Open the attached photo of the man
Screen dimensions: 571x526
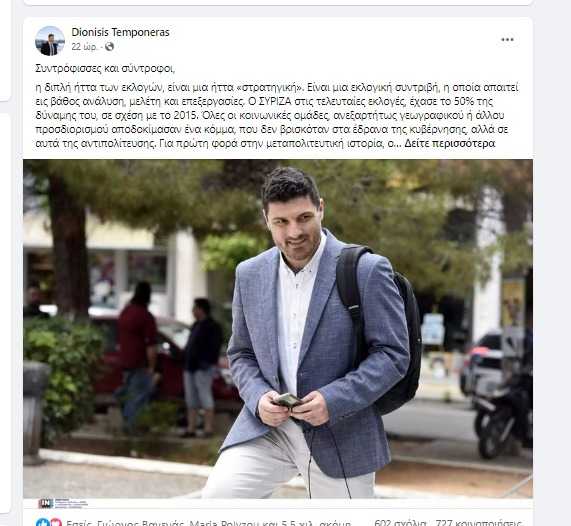278,329
